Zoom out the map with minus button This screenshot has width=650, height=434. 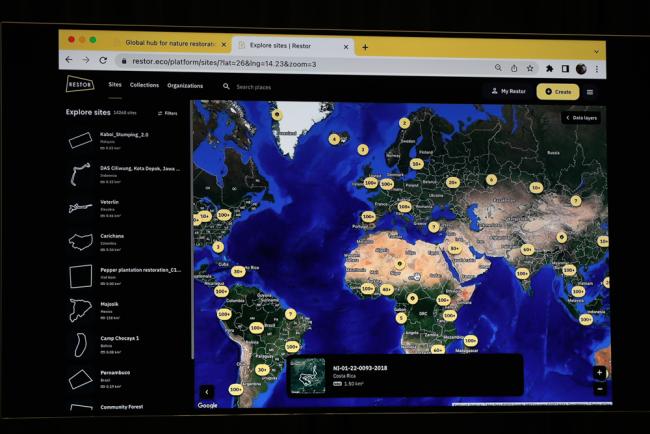599,389
